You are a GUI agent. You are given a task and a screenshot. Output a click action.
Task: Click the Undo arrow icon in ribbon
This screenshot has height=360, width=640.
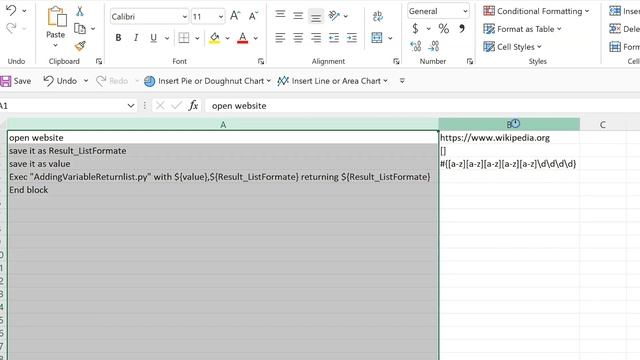click(11, 10)
